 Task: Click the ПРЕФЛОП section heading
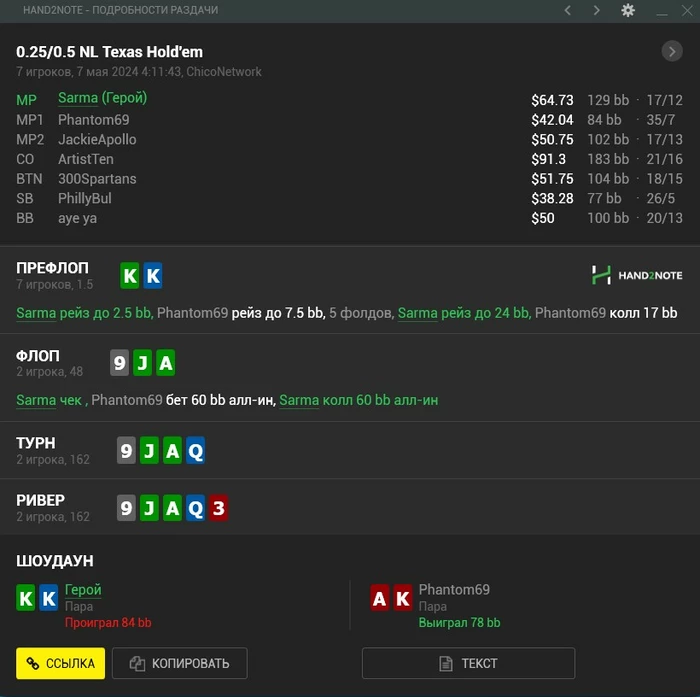point(52,268)
